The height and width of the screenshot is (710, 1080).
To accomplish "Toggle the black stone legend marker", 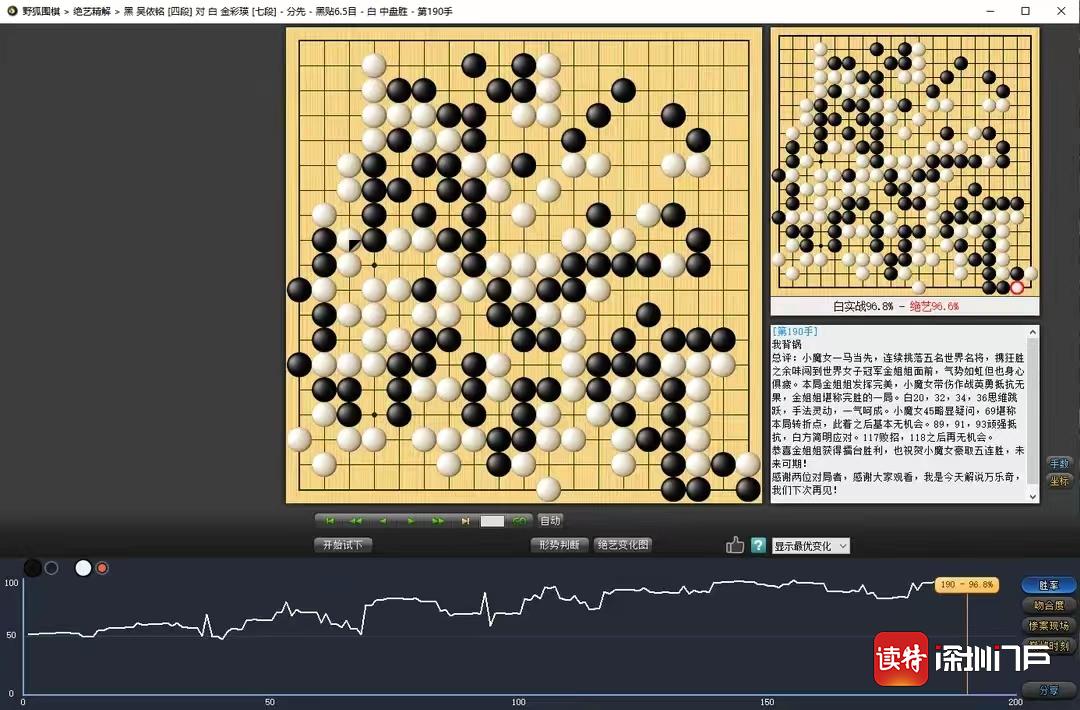I will coord(32,568).
